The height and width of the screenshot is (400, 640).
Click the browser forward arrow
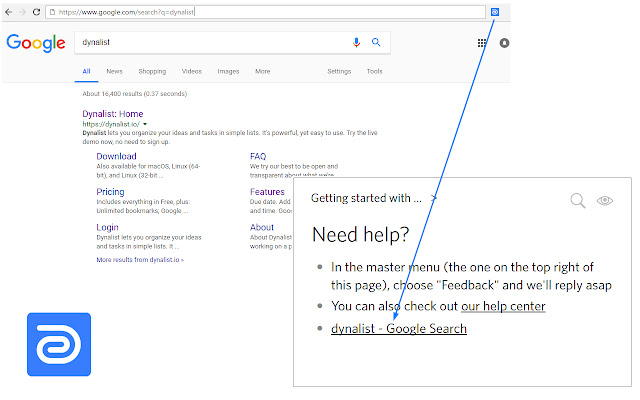click(22, 12)
